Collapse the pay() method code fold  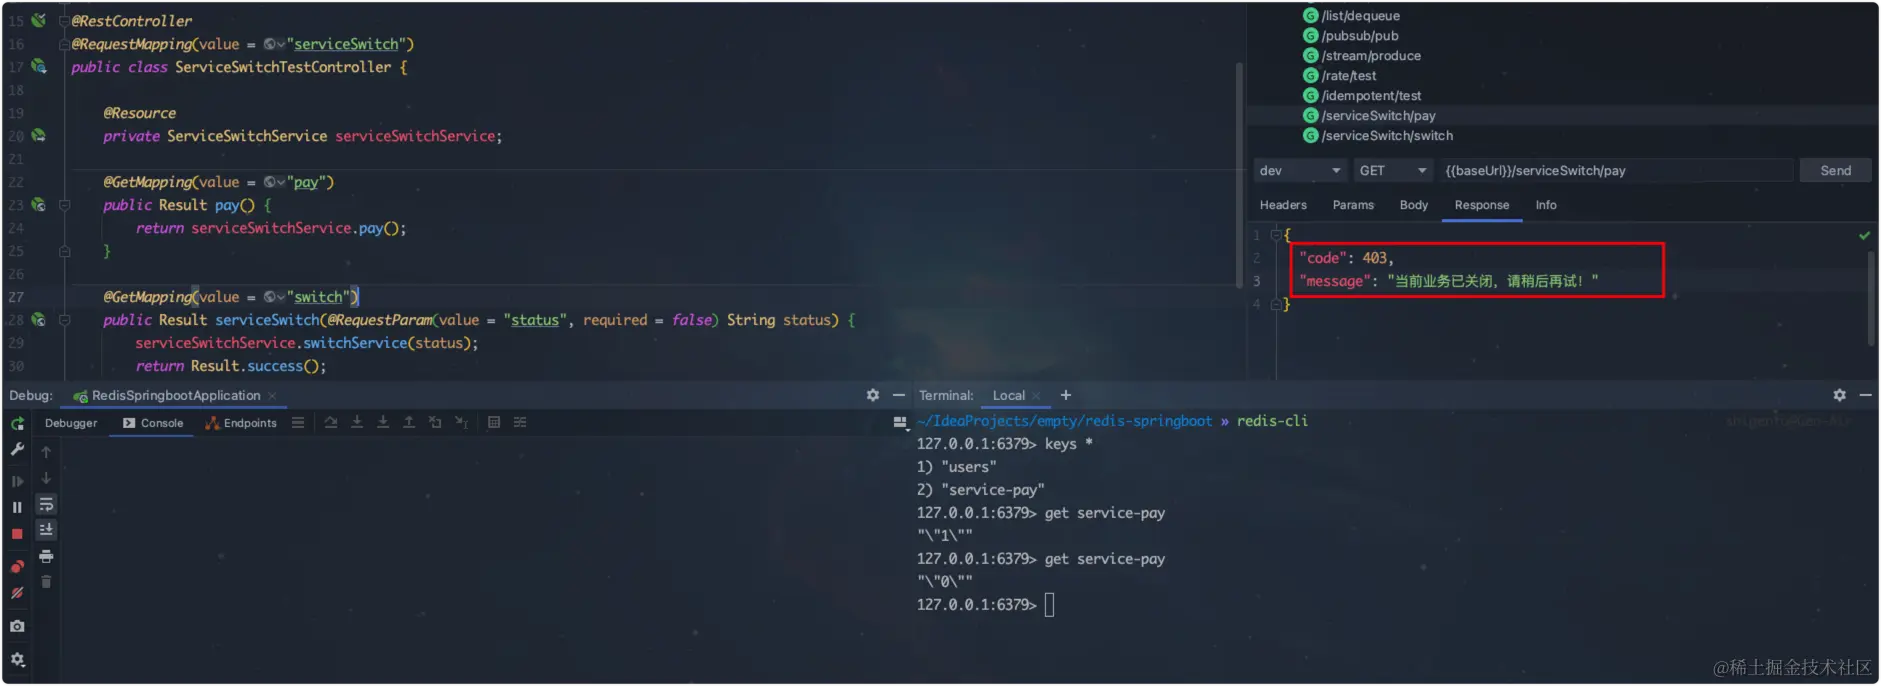[65, 205]
